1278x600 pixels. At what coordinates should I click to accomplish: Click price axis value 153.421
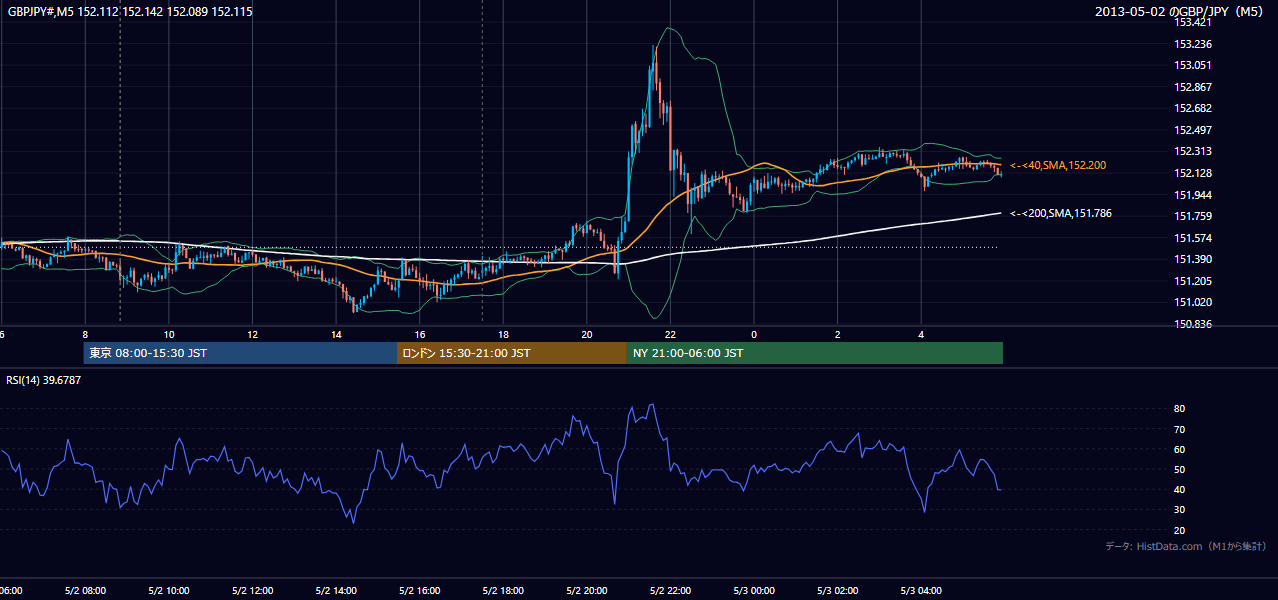tap(1193, 22)
